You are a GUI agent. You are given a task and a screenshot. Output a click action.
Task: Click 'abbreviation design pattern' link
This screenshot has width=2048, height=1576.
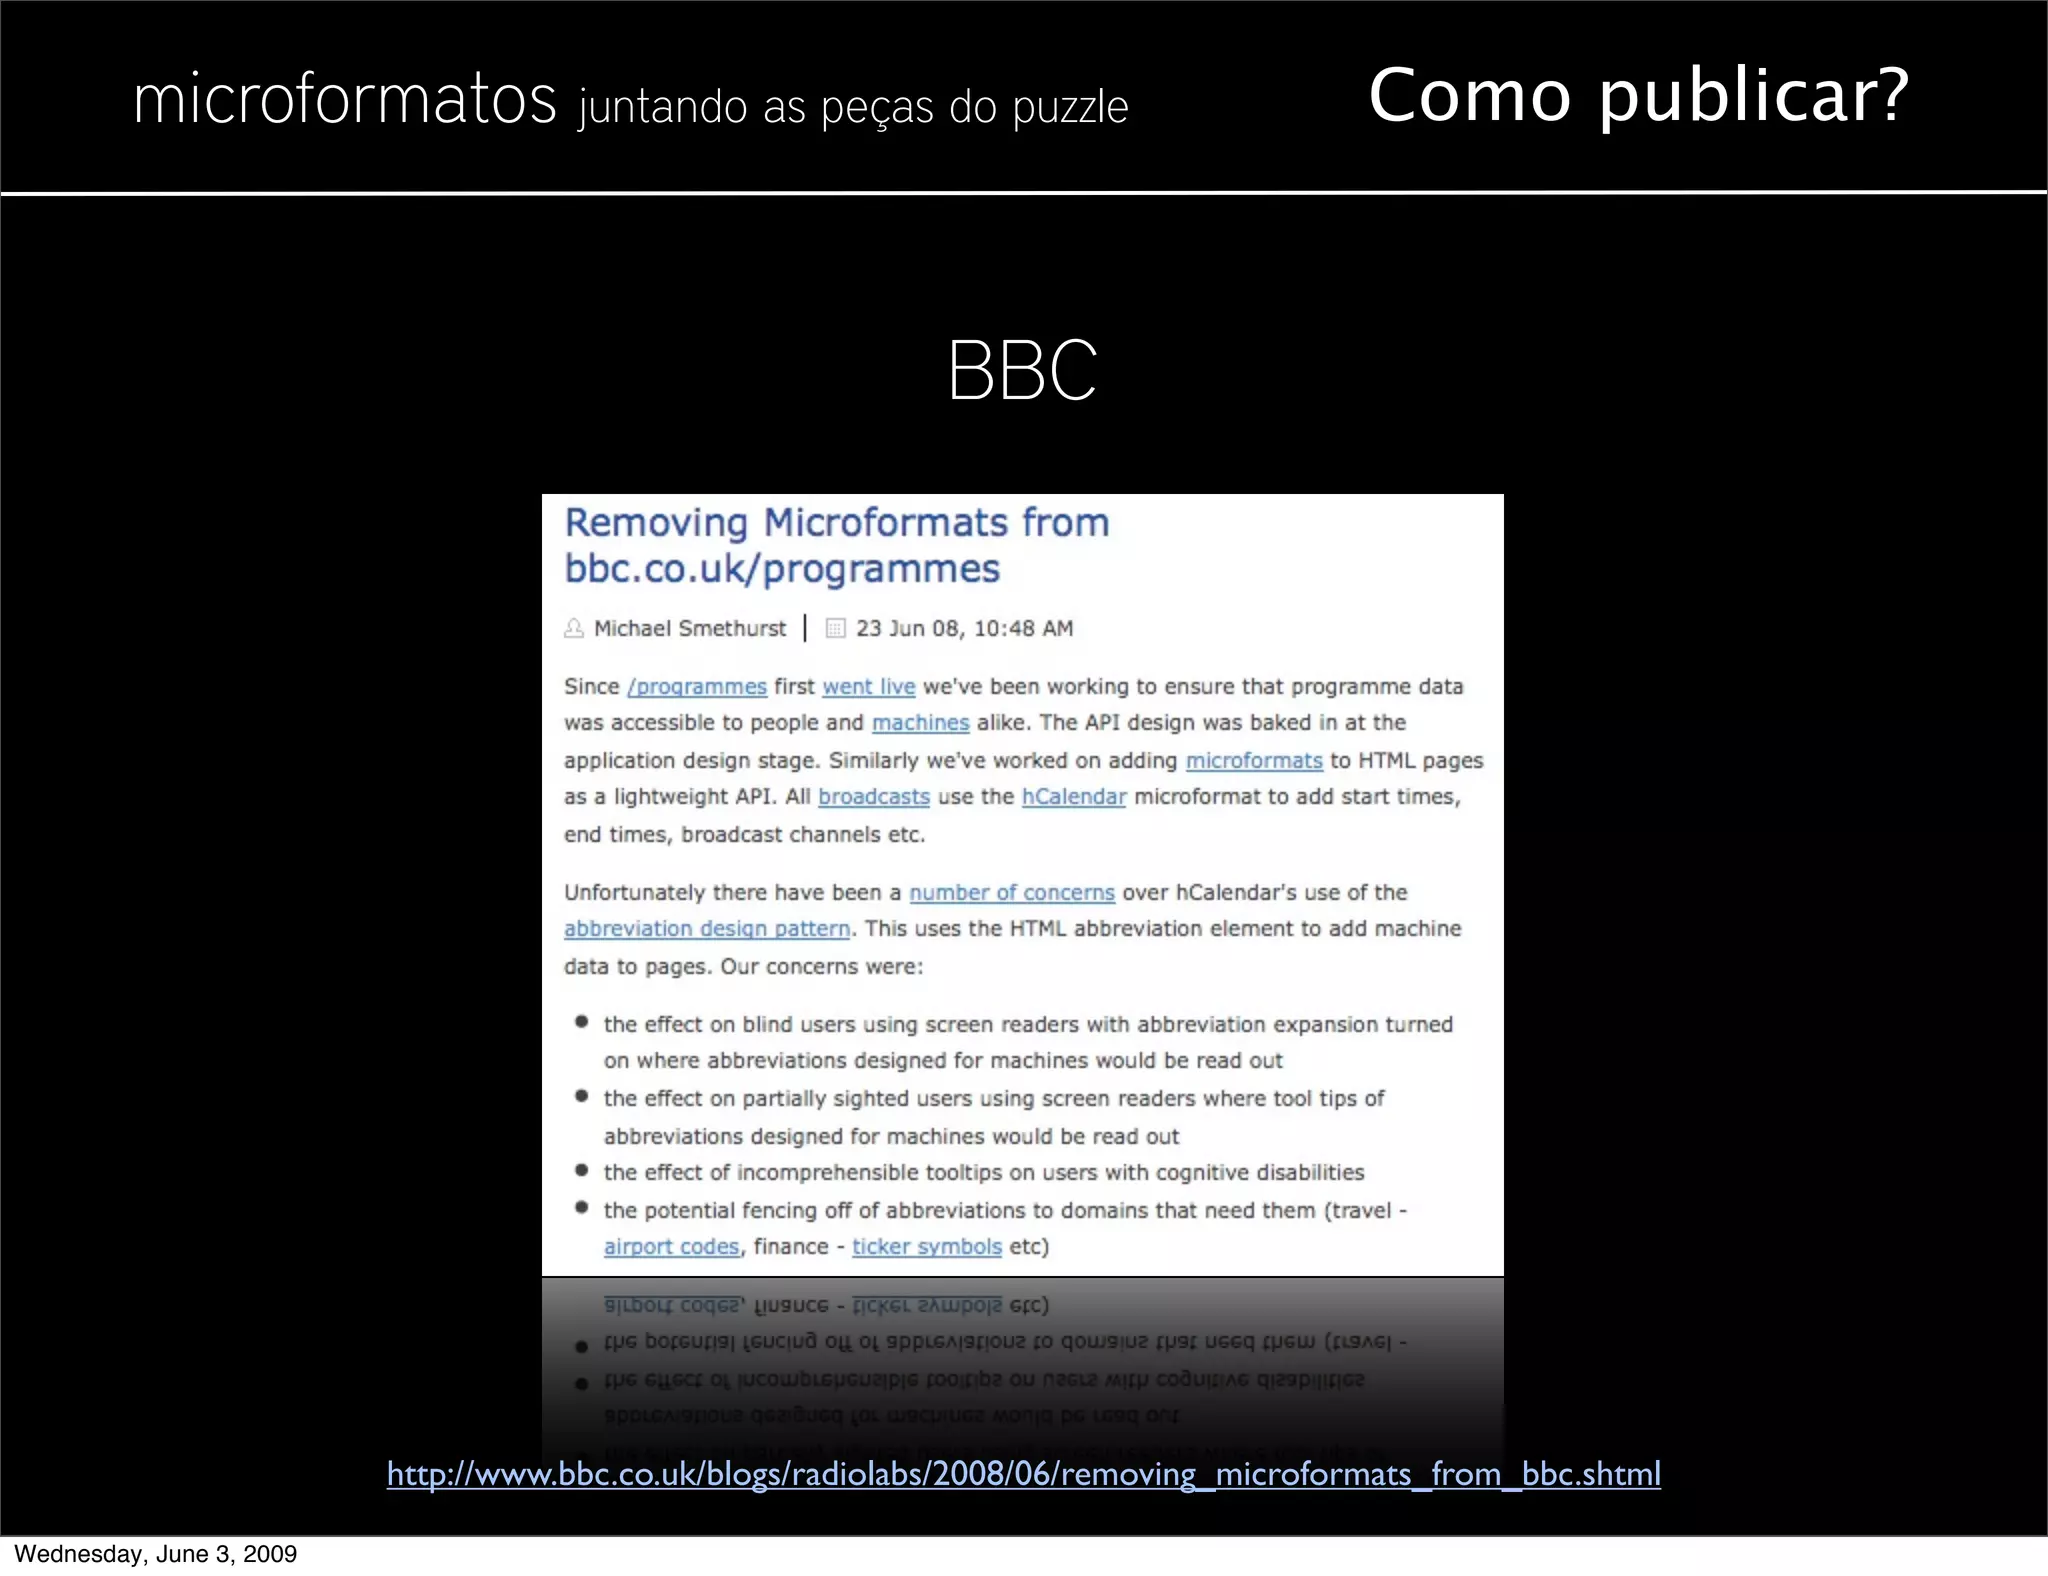(706, 929)
